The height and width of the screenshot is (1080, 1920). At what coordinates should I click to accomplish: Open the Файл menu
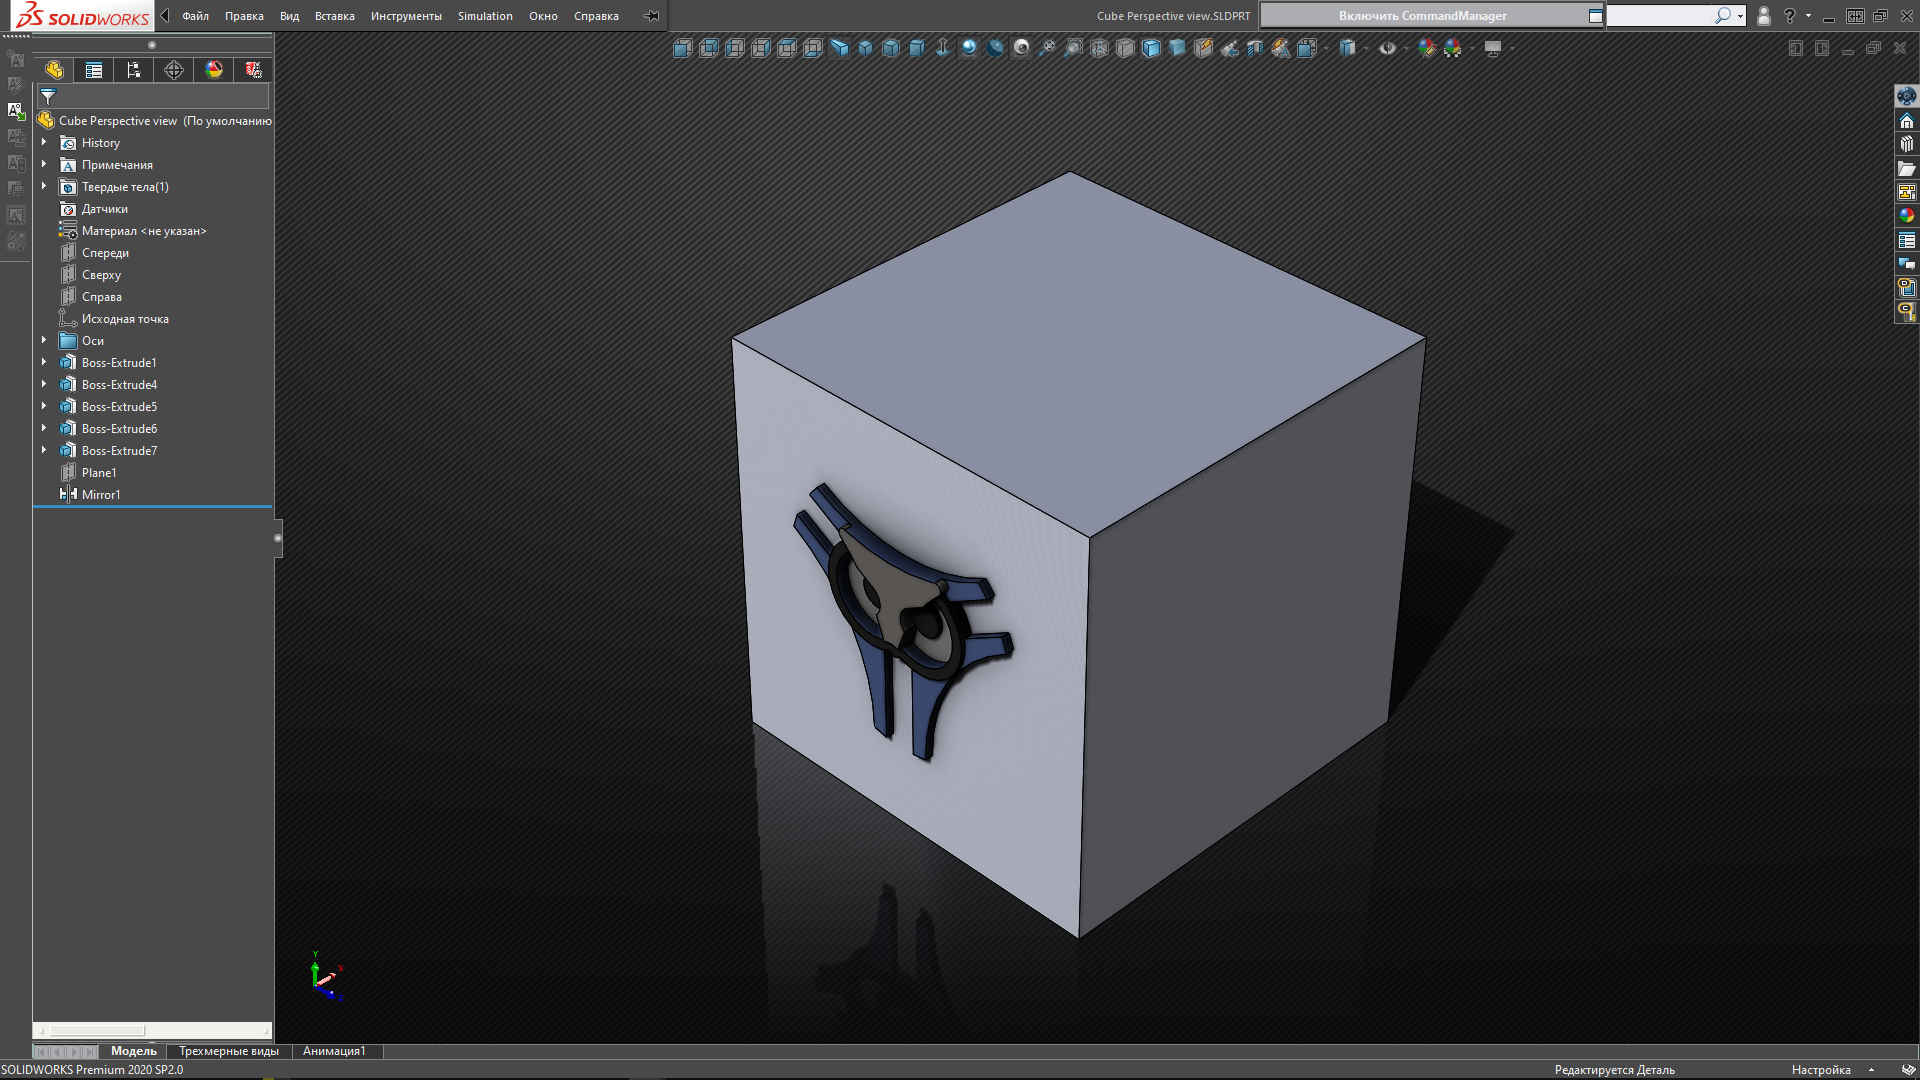pos(196,16)
